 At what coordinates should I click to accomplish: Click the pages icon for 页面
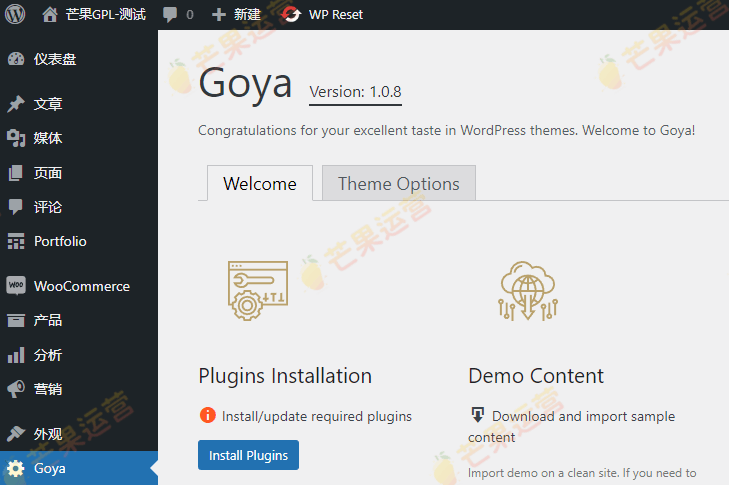(x=15, y=173)
